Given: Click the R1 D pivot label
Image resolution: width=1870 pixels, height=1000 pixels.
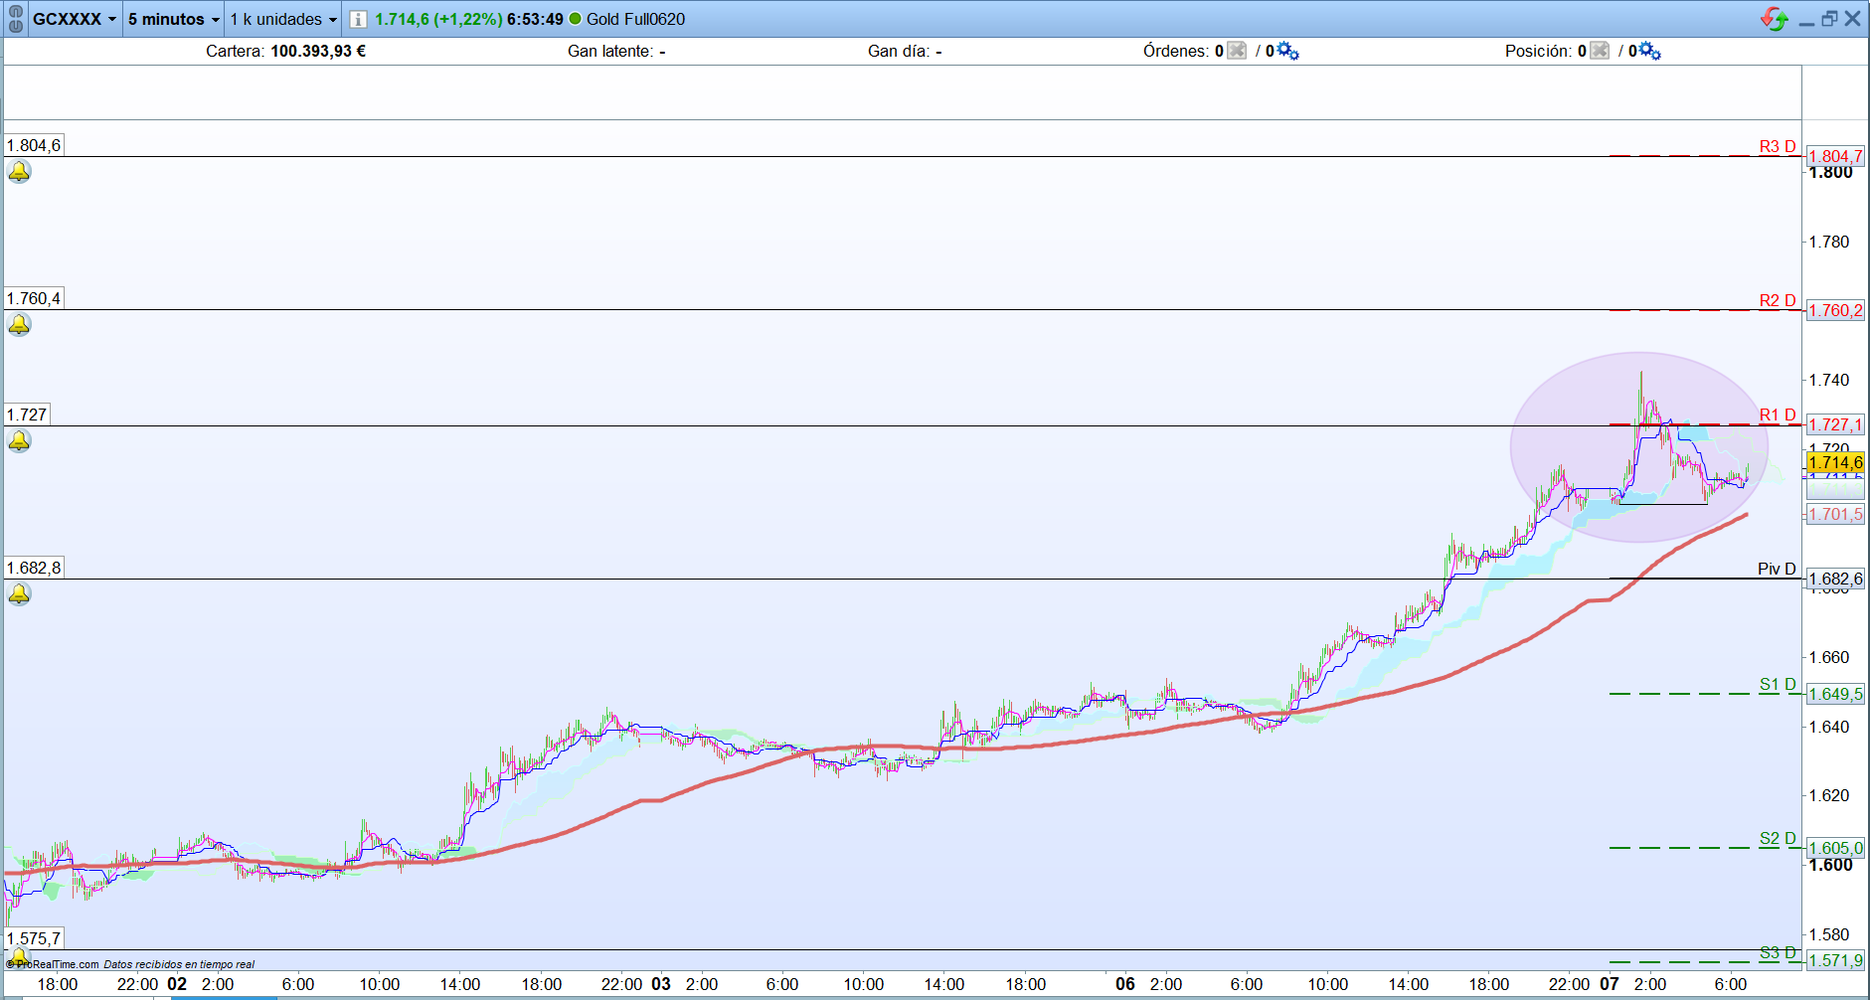Looking at the screenshot, I should coord(1777,416).
